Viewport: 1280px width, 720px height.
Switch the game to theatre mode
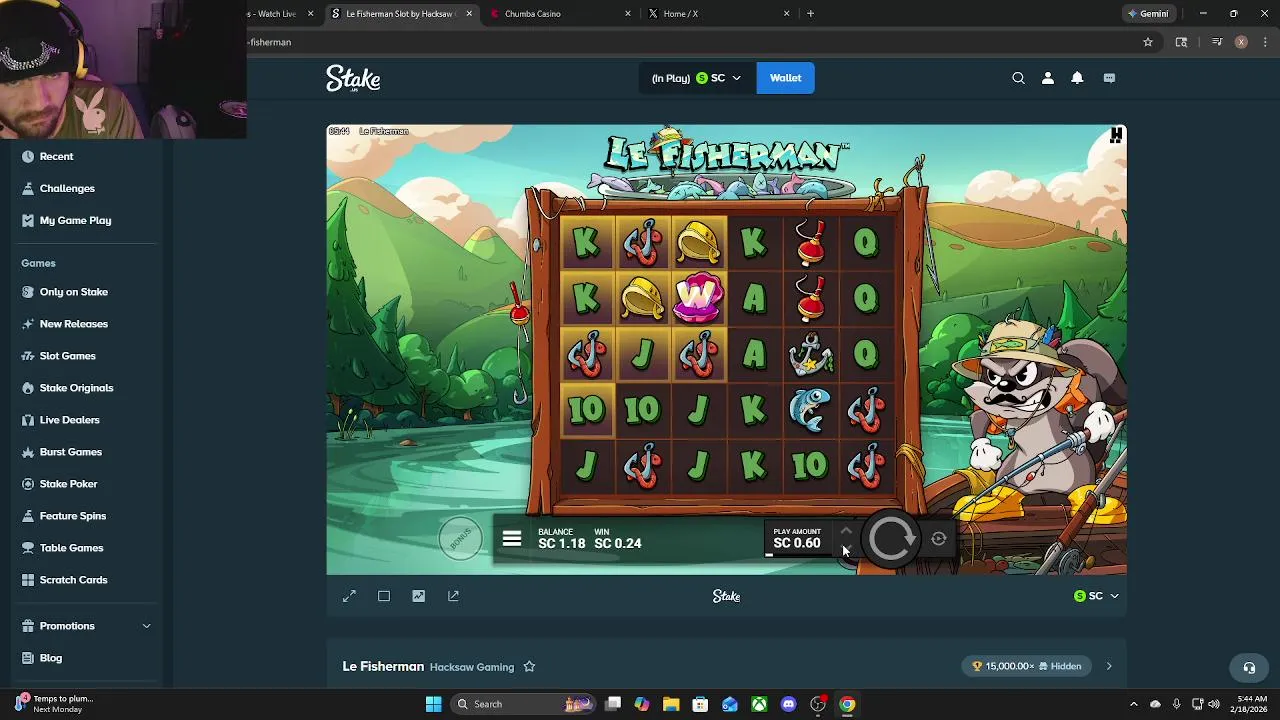tap(384, 596)
